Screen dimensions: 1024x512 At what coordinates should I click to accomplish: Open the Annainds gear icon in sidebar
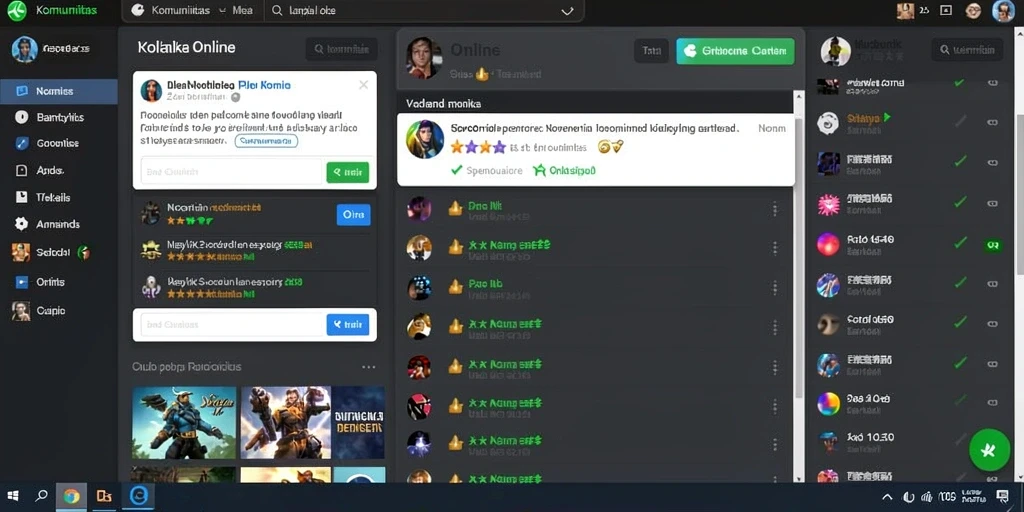click(22, 224)
